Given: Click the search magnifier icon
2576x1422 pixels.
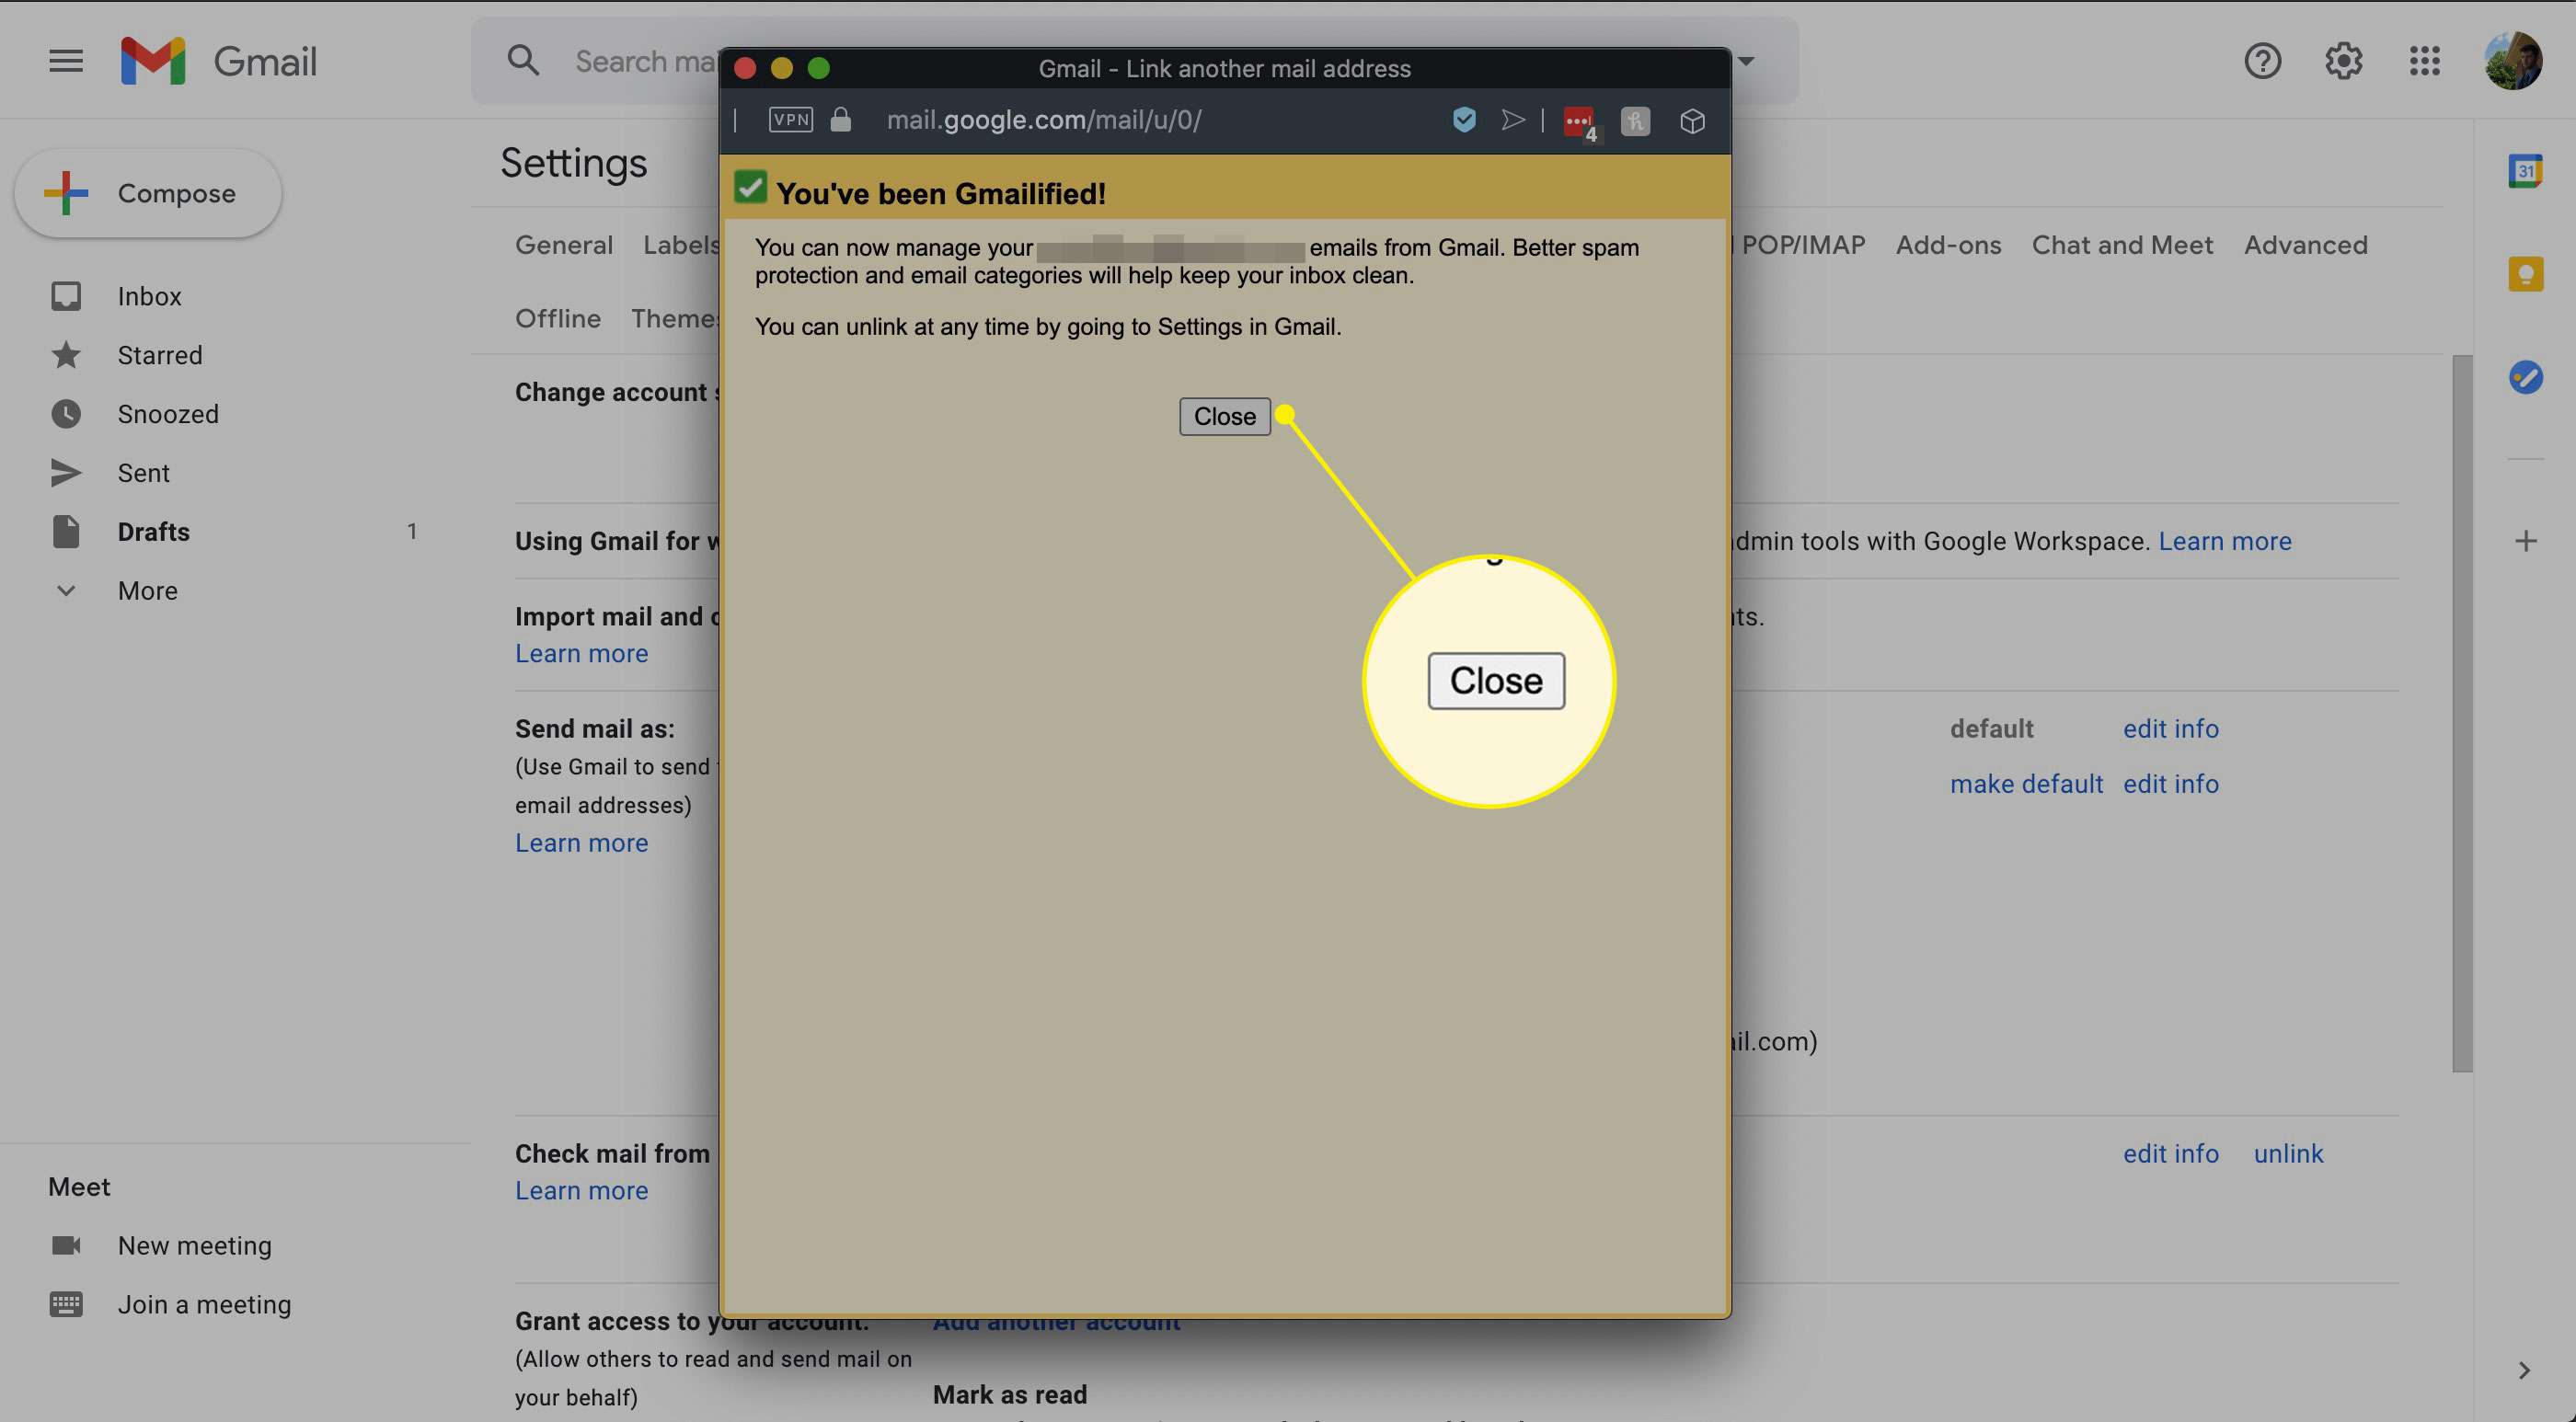Looking at the screenshot, I should [x=523, y=61].
